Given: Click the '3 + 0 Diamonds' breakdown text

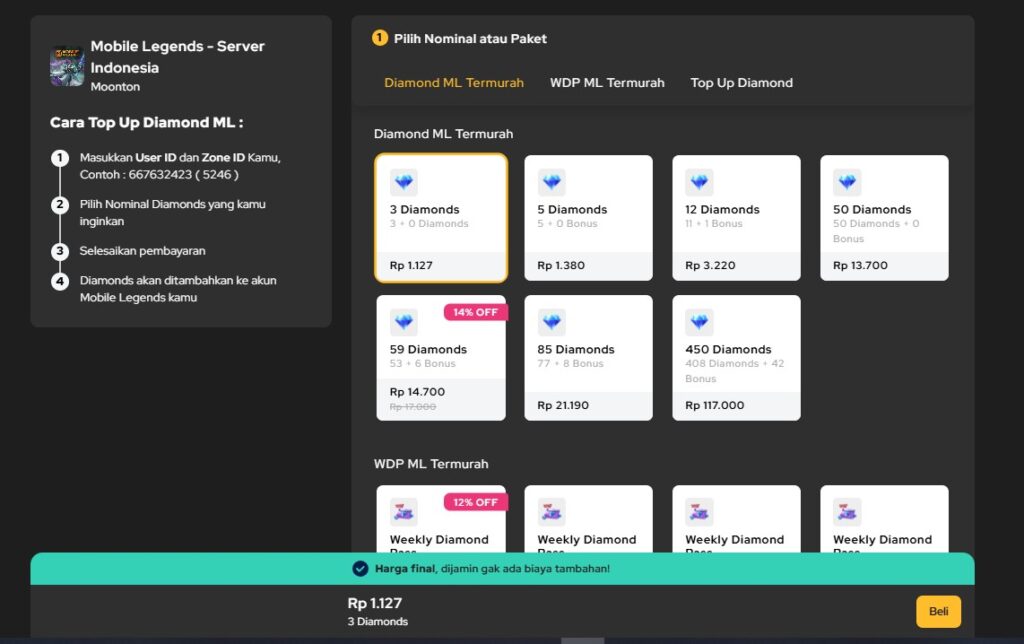Looking at the screenshot, I should point(429,223).
